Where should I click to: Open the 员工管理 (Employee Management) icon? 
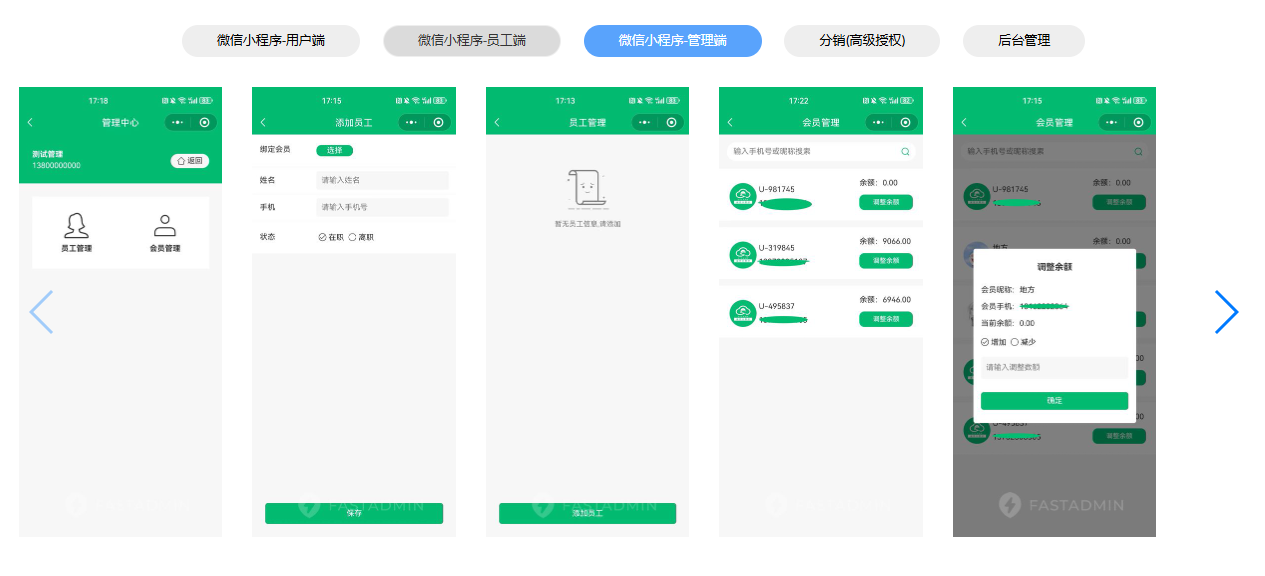click(x=75, y=231)
